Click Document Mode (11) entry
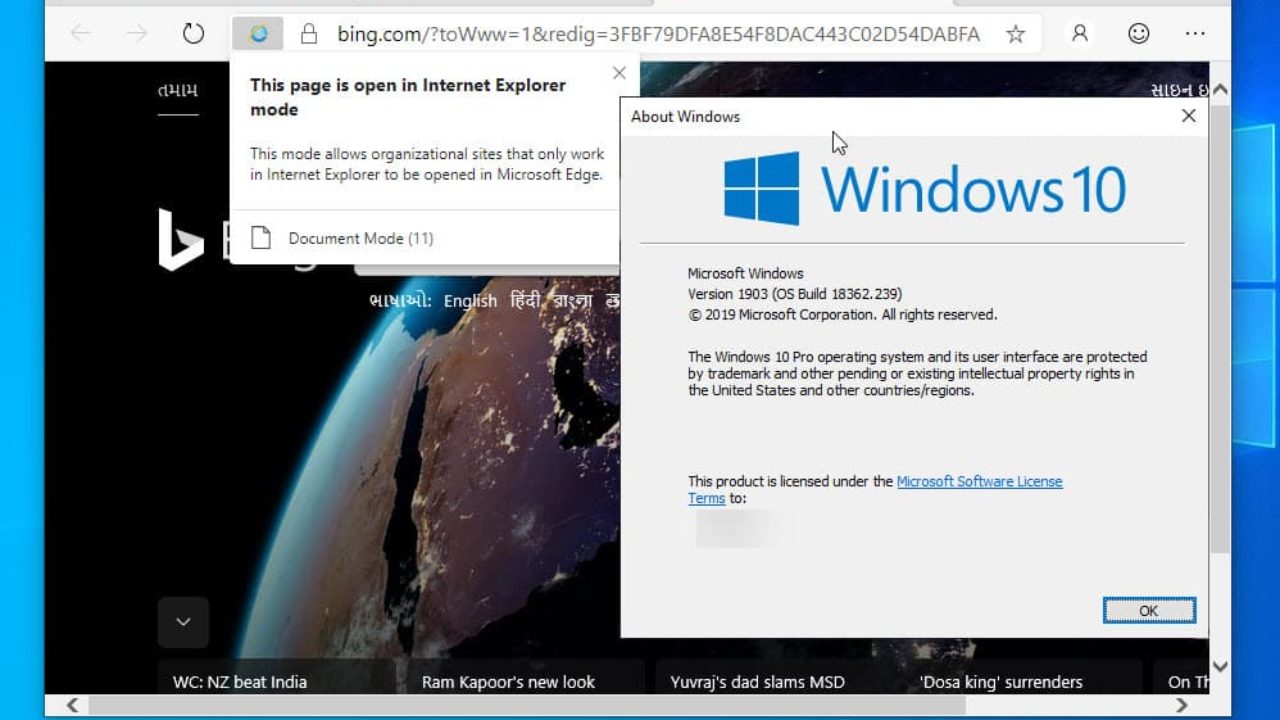This screenshot has height=720, width=1280. point(361,238)
